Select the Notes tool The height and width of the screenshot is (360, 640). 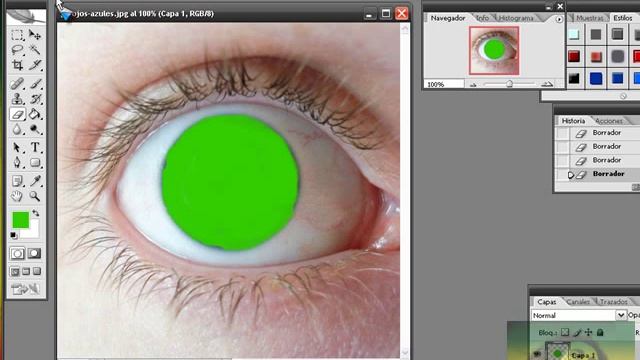(17, 180)
